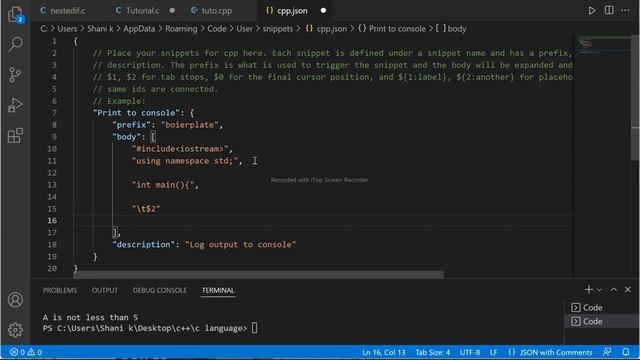This screenshot has width=640, height=360.
Task: Open terminal launch profile dropdown arrow
Action: 599,290
